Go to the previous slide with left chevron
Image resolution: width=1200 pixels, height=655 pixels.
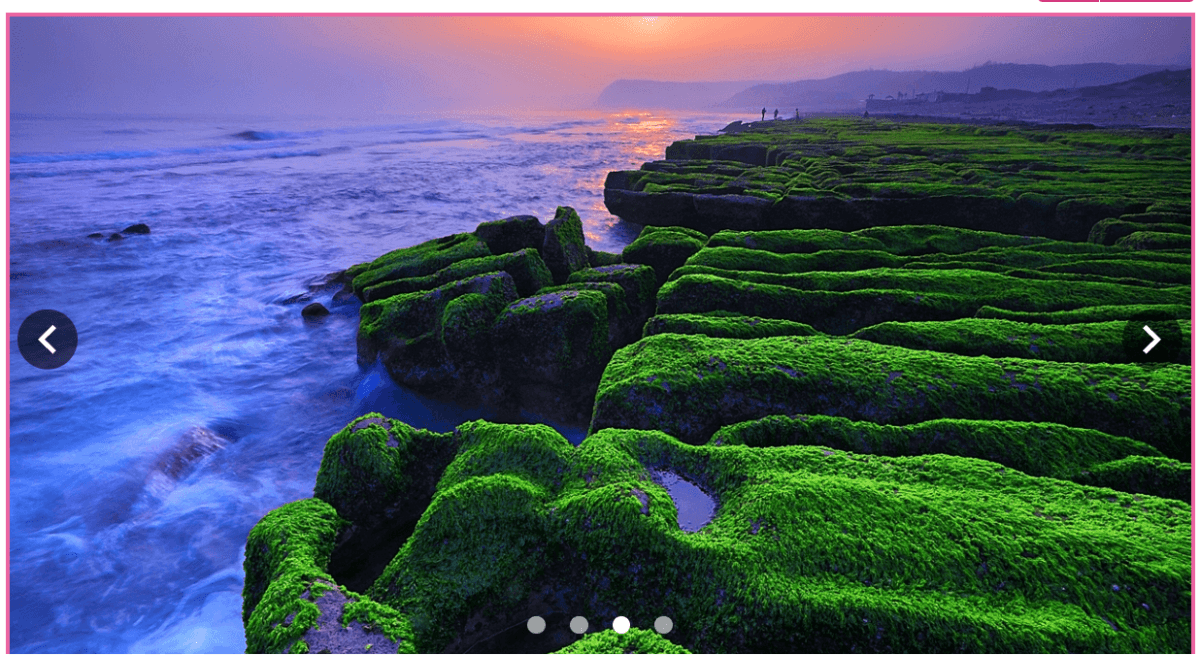[47, 340]
